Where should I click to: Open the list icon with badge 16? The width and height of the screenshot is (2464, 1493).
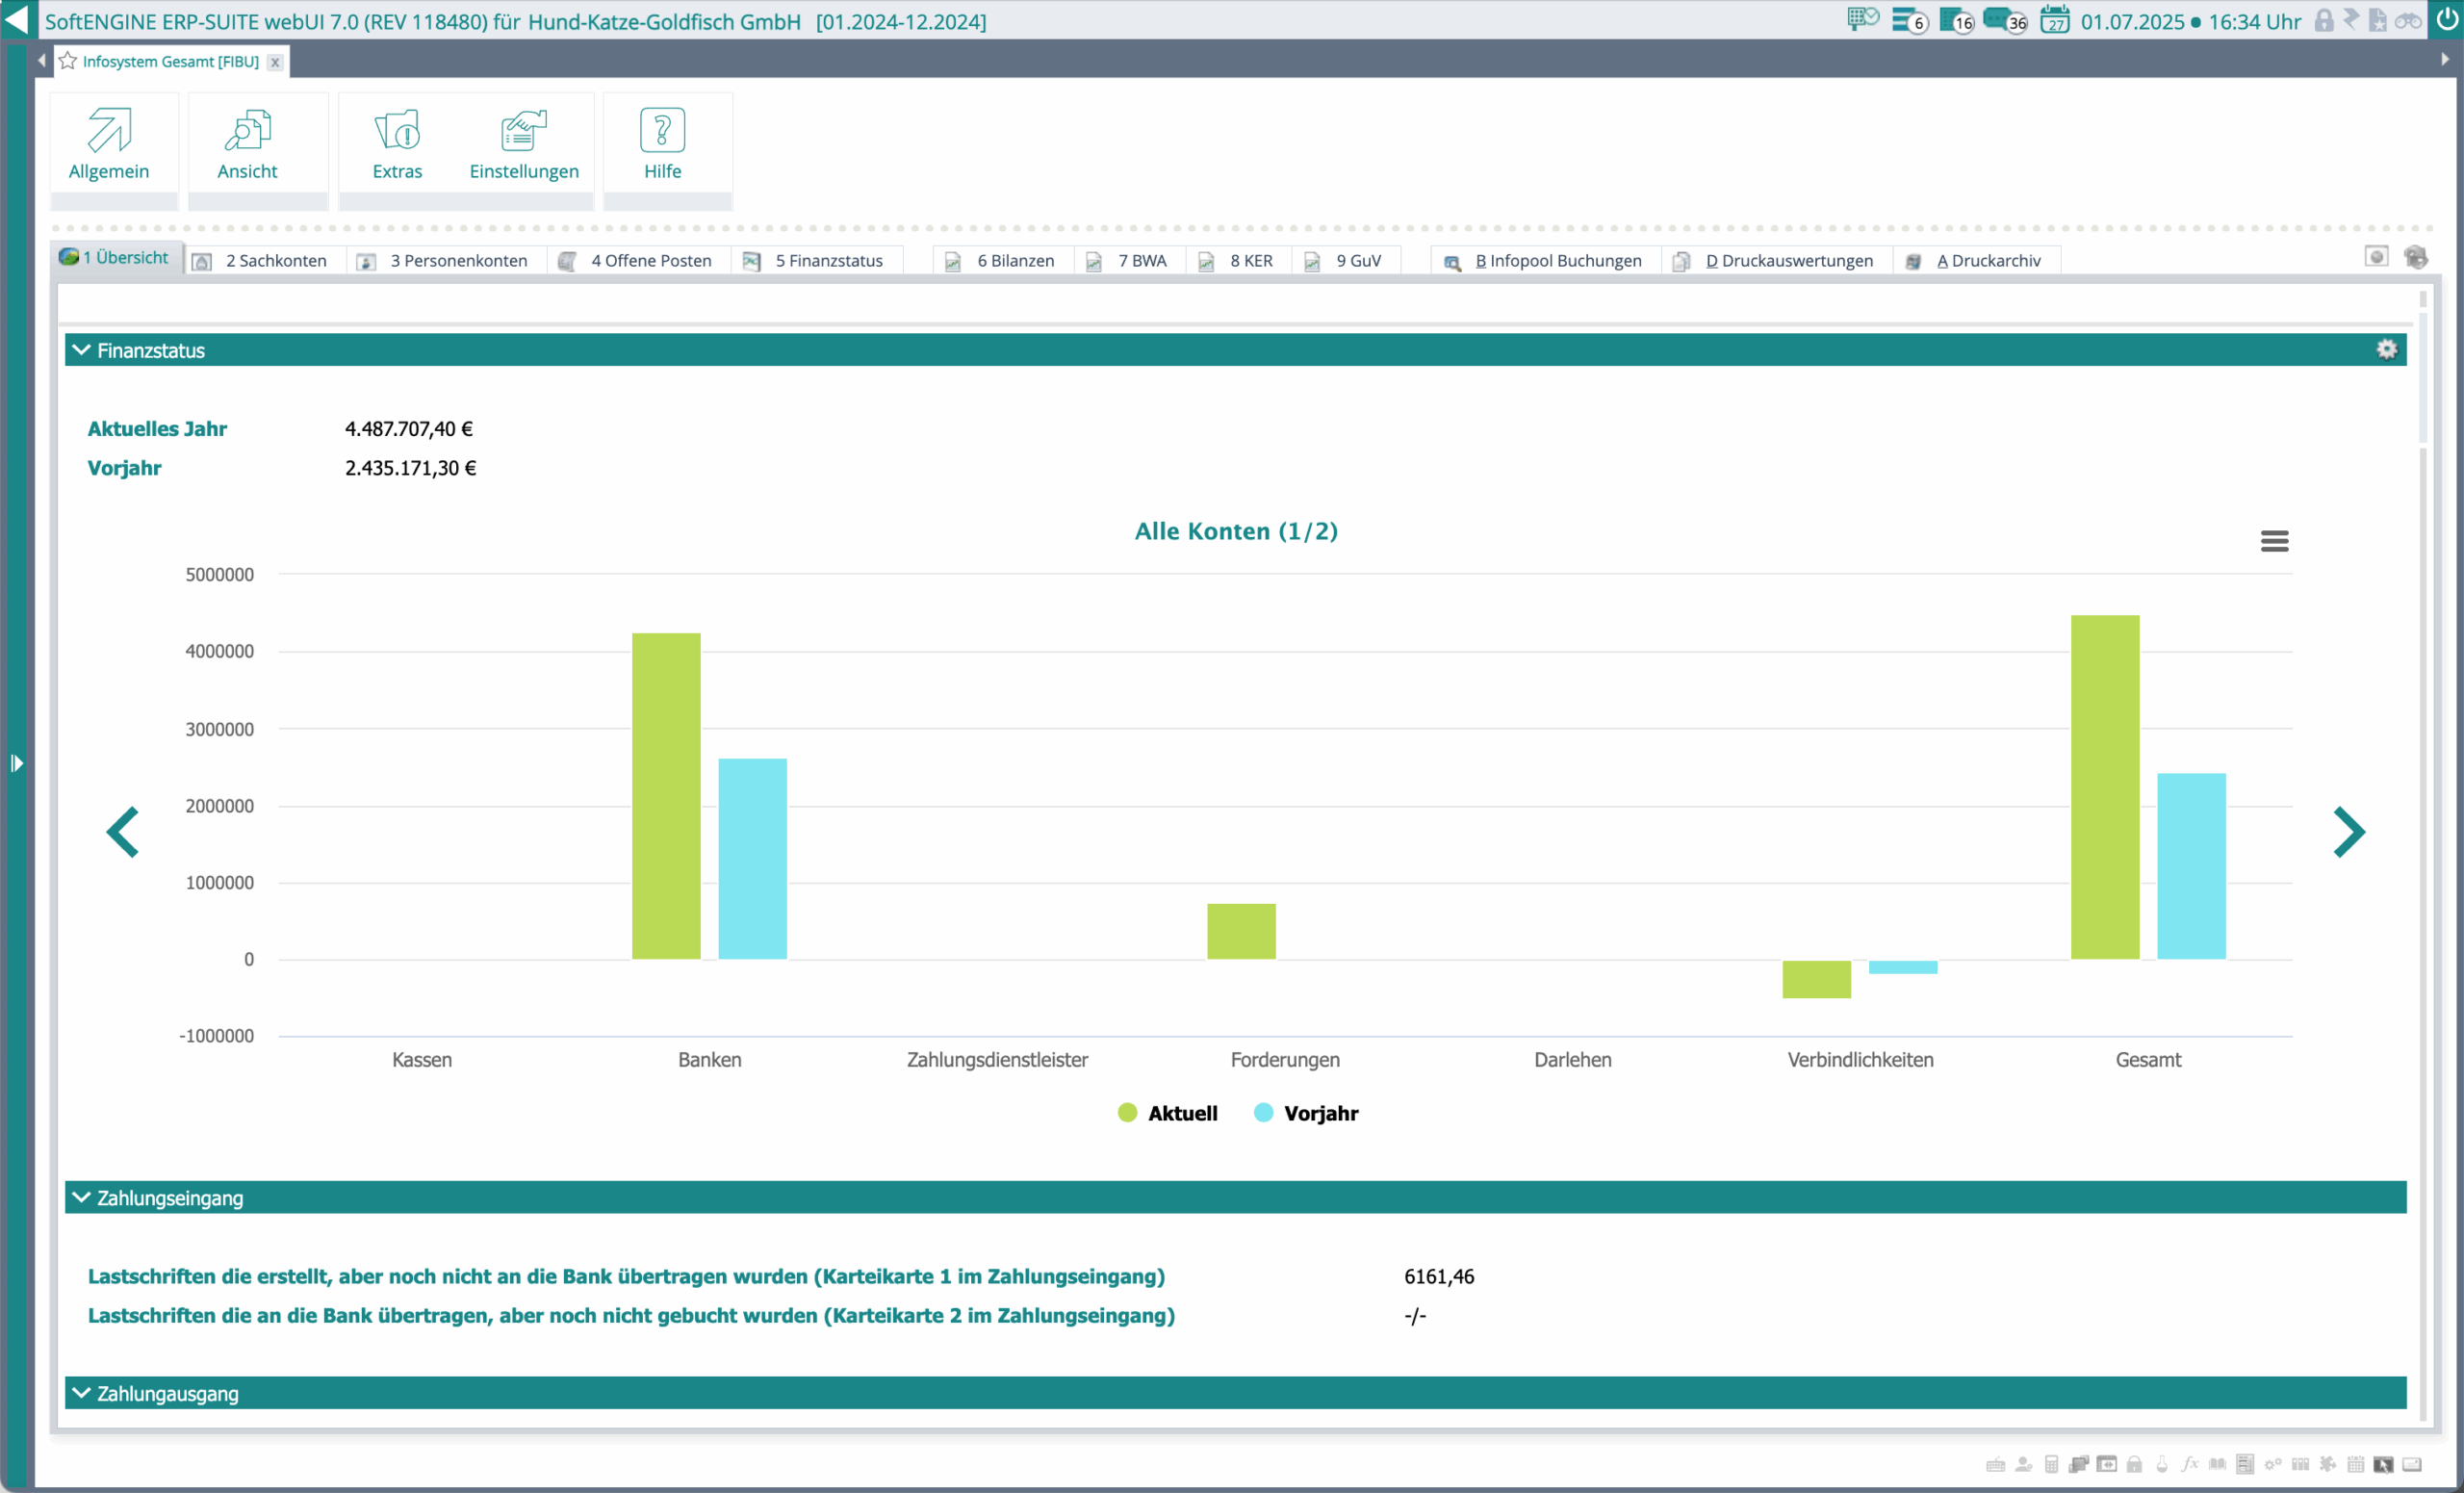pos(1956,20)
